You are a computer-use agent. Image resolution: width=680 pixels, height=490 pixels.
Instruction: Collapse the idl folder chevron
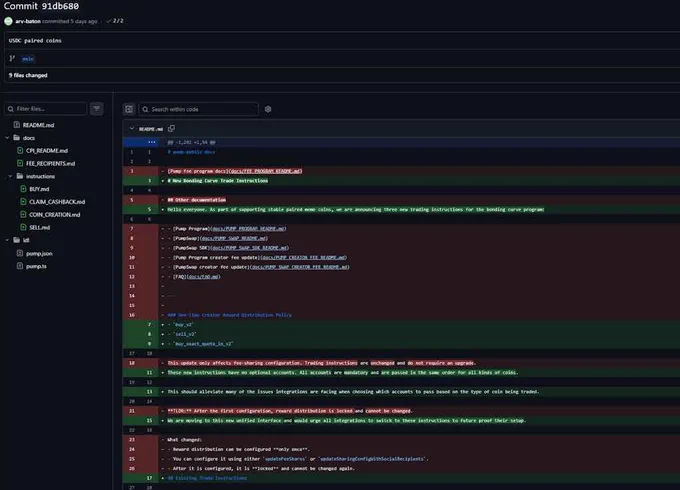[x=7, y=240]
